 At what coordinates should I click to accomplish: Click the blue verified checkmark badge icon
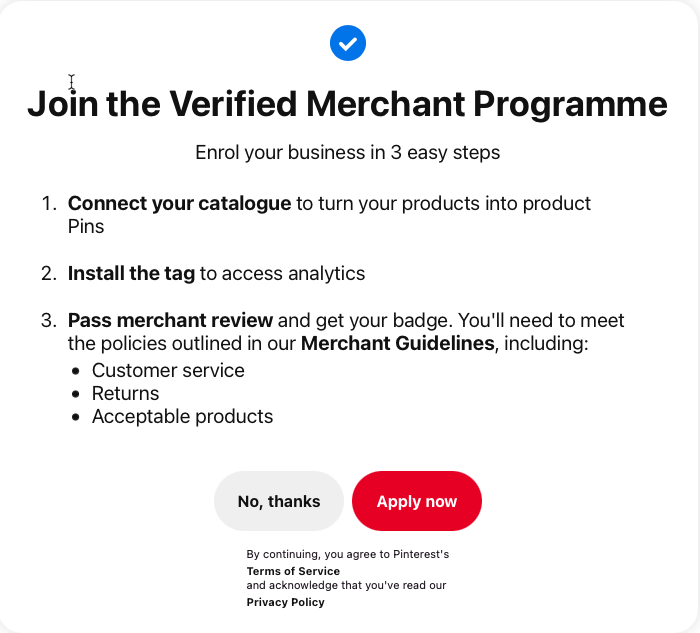(x=348, y=43)
